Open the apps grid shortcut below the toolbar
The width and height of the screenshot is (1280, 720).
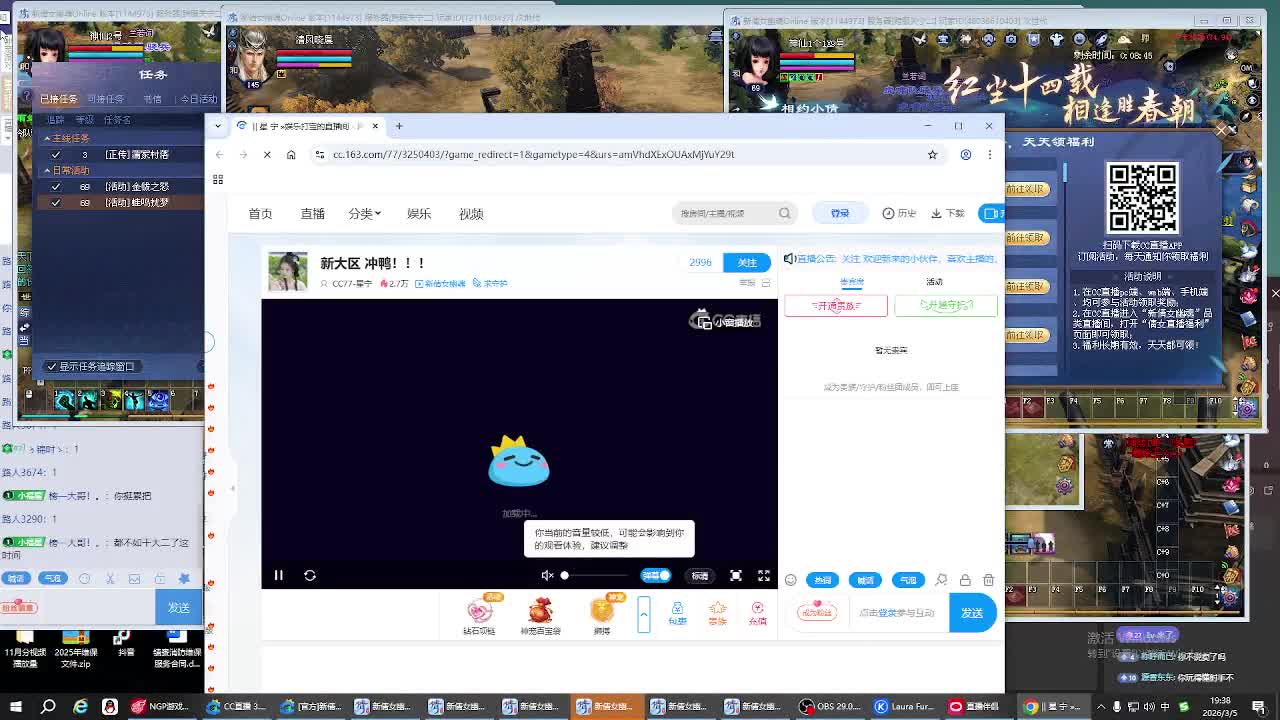[x=217, y=179]
